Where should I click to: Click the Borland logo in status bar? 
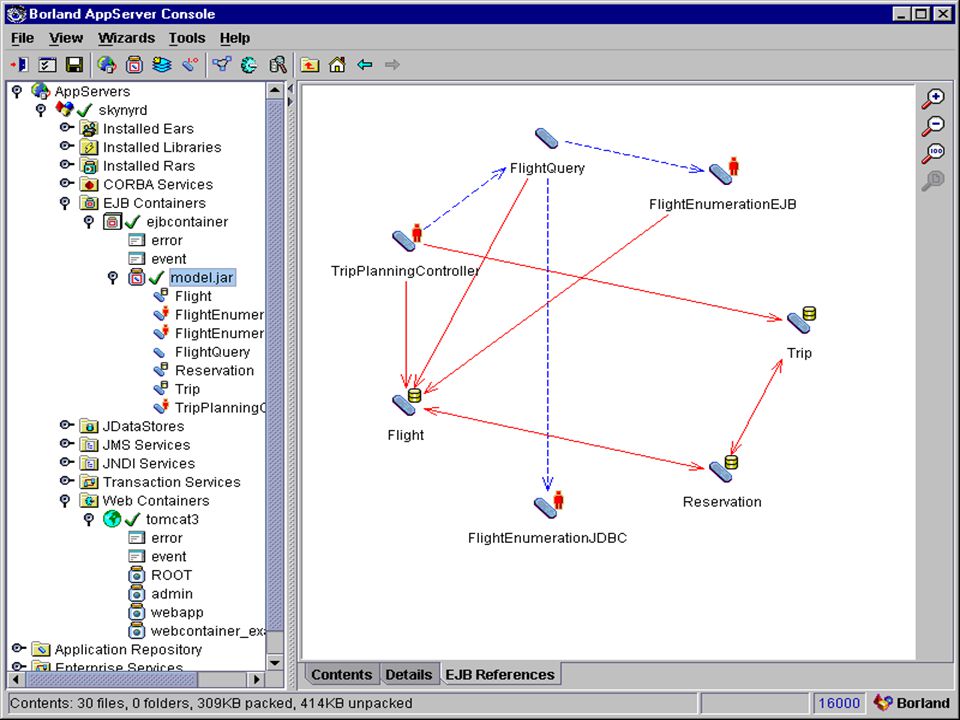coord(911,703)
